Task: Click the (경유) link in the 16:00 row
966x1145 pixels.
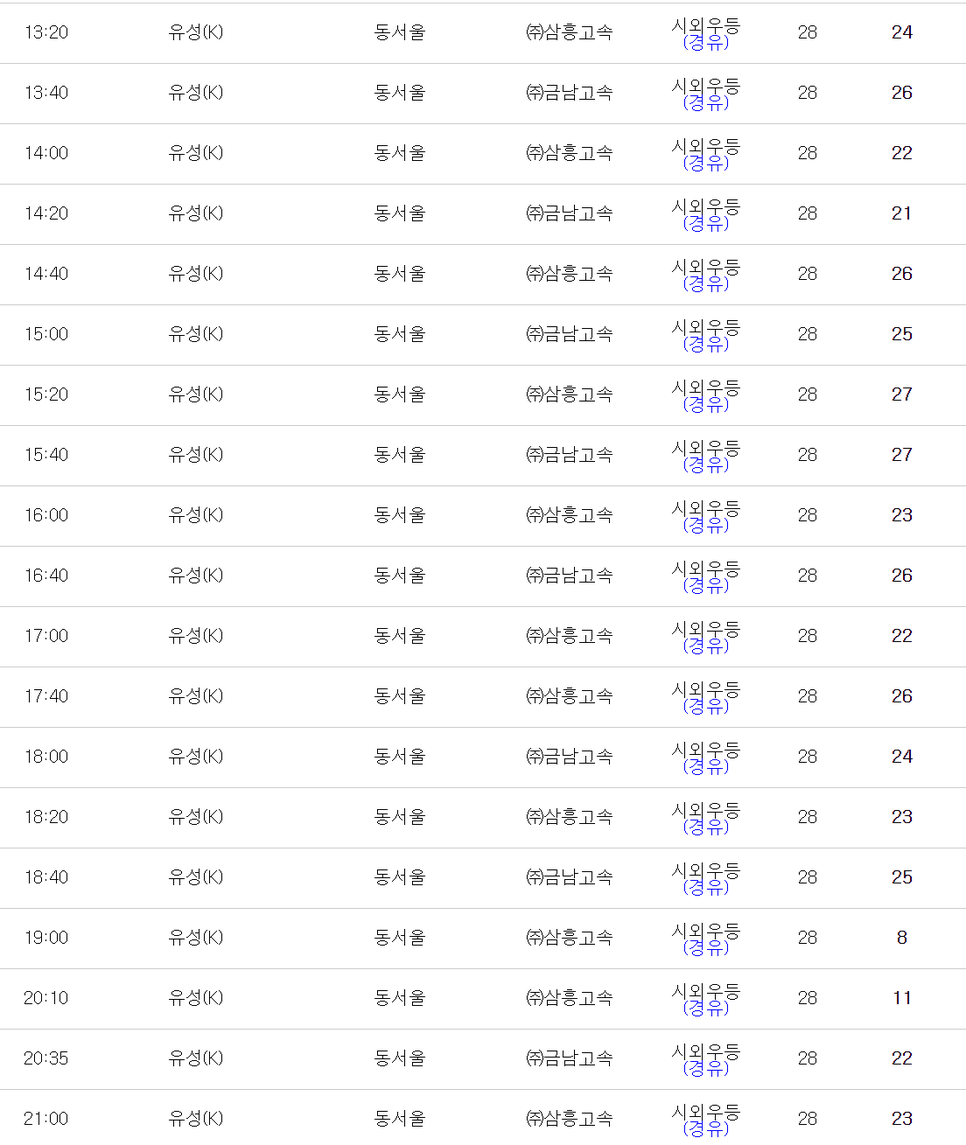Action: [x=705, y=526]
